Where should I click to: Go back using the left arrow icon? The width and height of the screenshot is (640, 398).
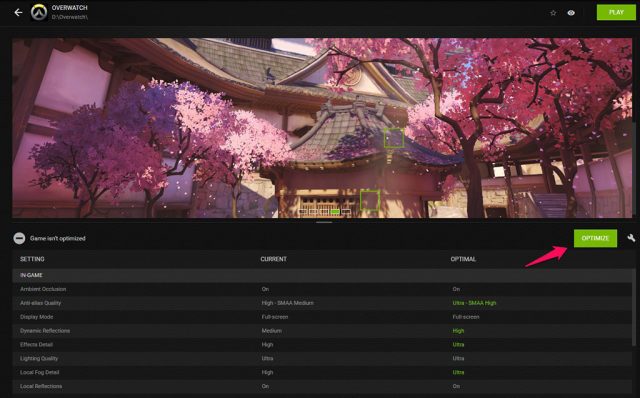[18, 13]
